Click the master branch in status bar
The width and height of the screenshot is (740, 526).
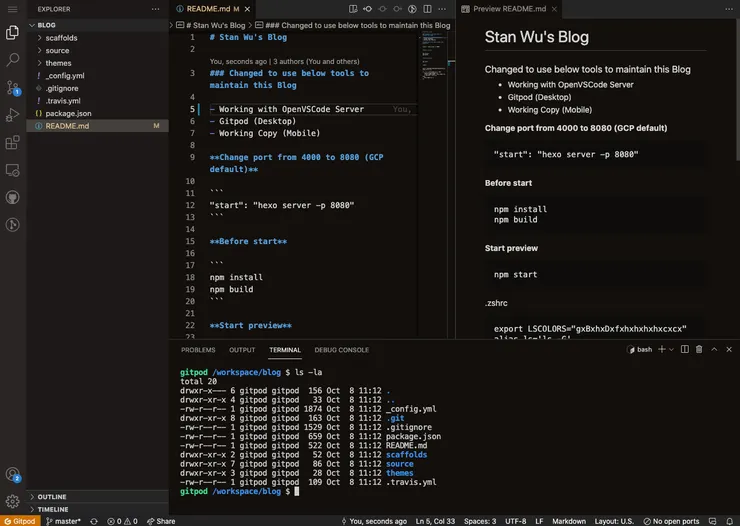pyautogui.click(x=63, y=521)
